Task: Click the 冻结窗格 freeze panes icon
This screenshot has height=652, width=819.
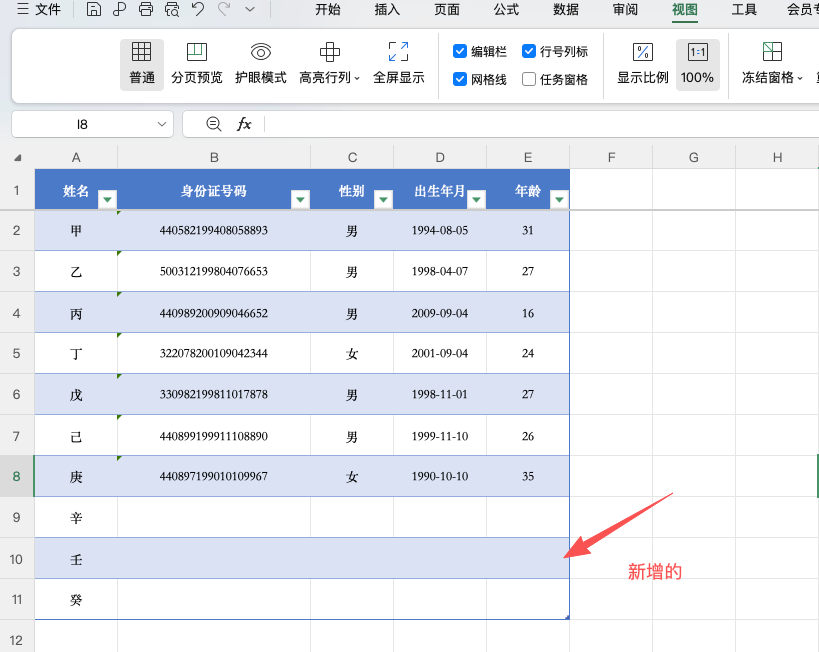Action: pos(772,52)
